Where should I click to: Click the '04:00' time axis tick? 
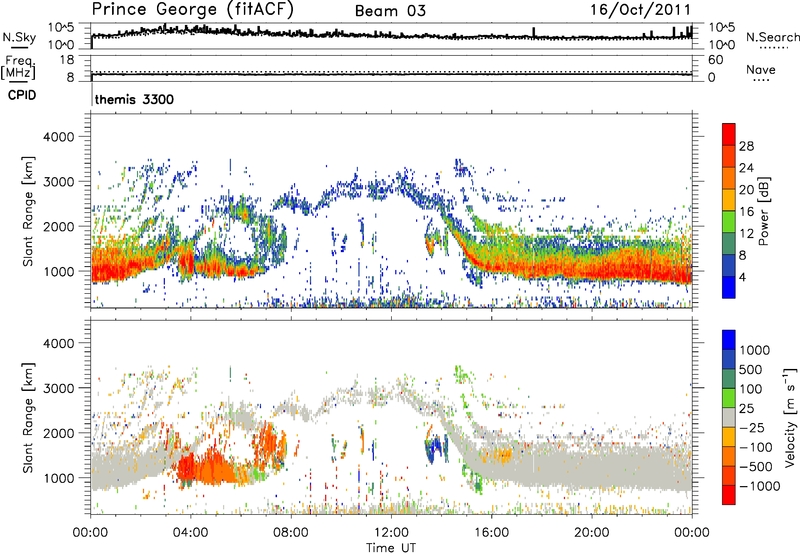point(191,533)
